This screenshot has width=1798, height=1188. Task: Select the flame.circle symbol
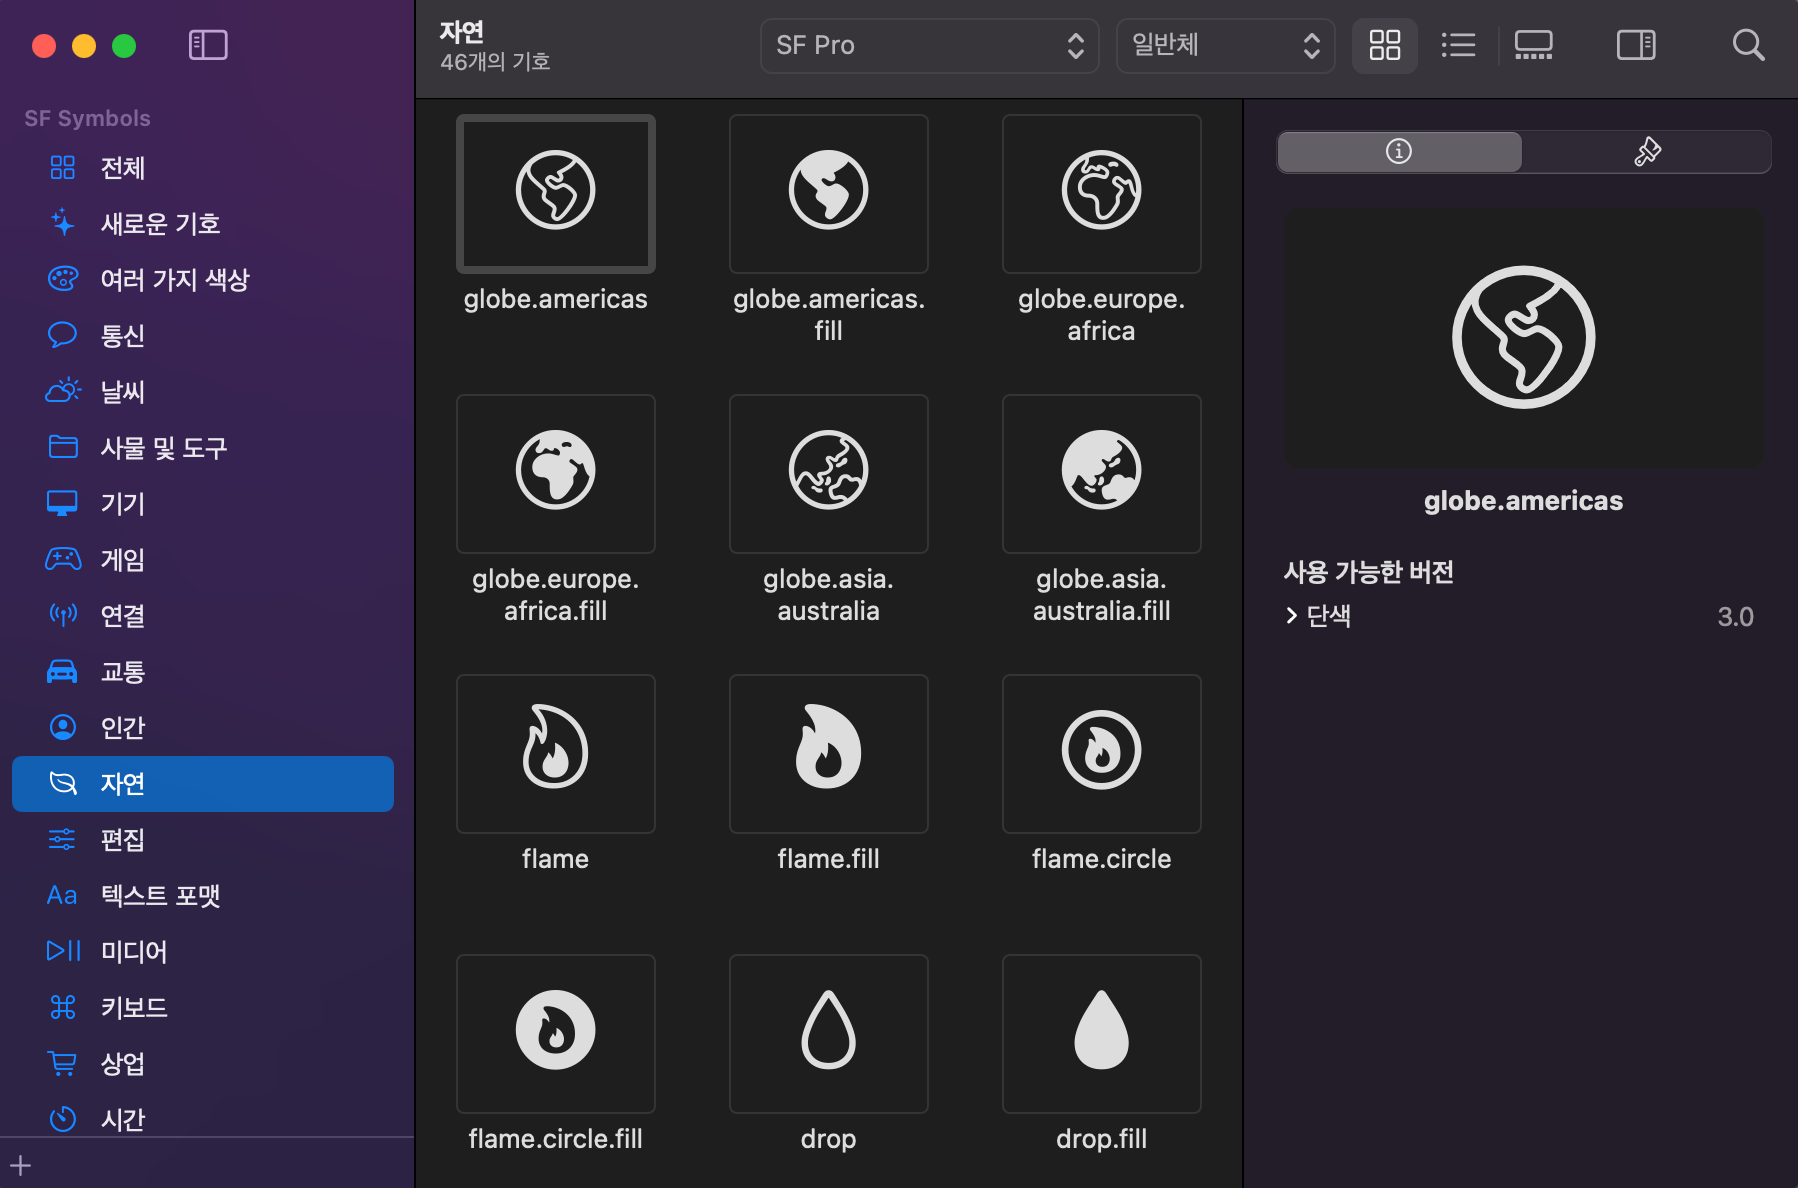tap(1102, 754)
